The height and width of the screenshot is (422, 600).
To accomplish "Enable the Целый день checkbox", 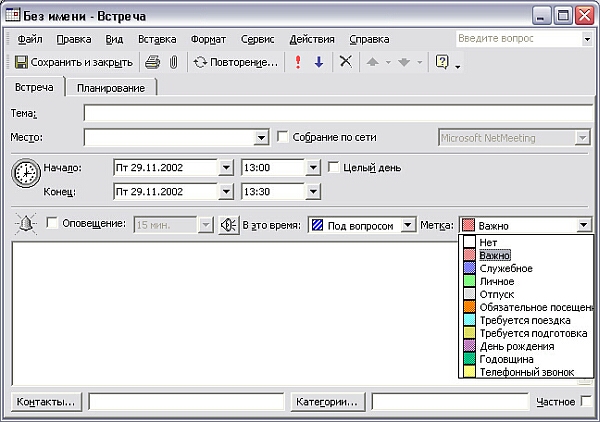I will pos(335,167).
